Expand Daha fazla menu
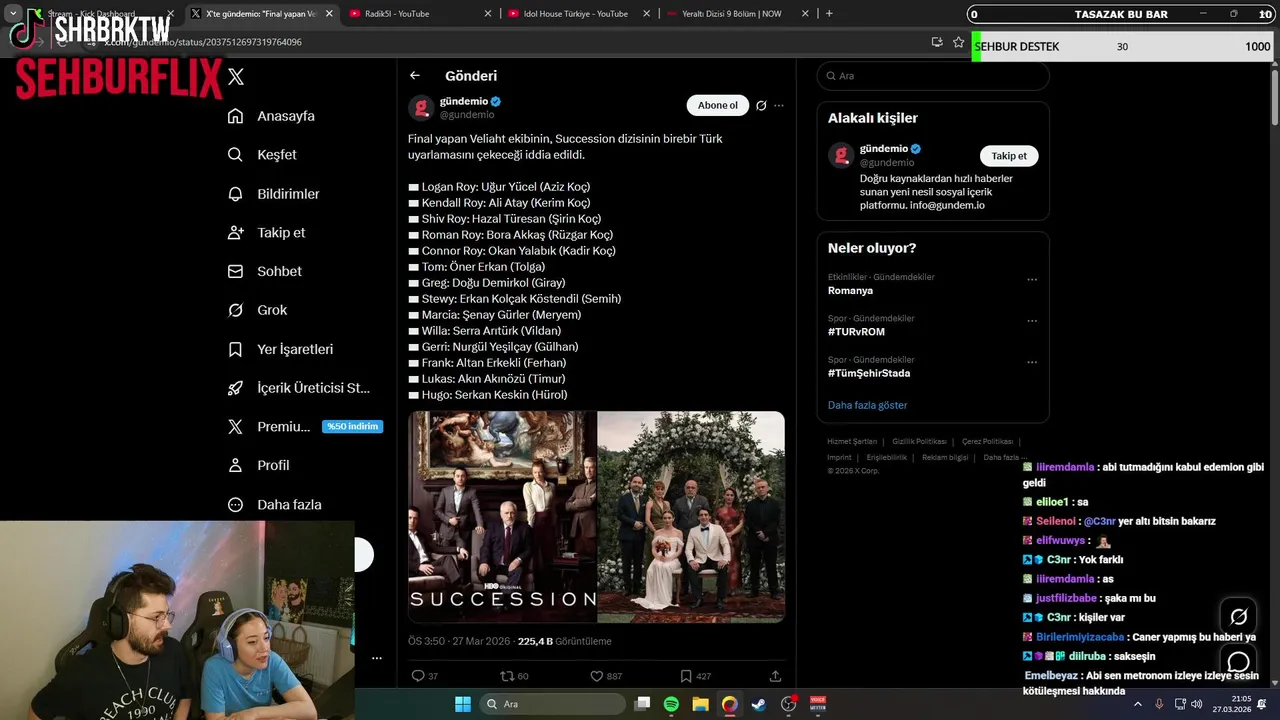This screenshot has height=720, width=1280. 275,505
